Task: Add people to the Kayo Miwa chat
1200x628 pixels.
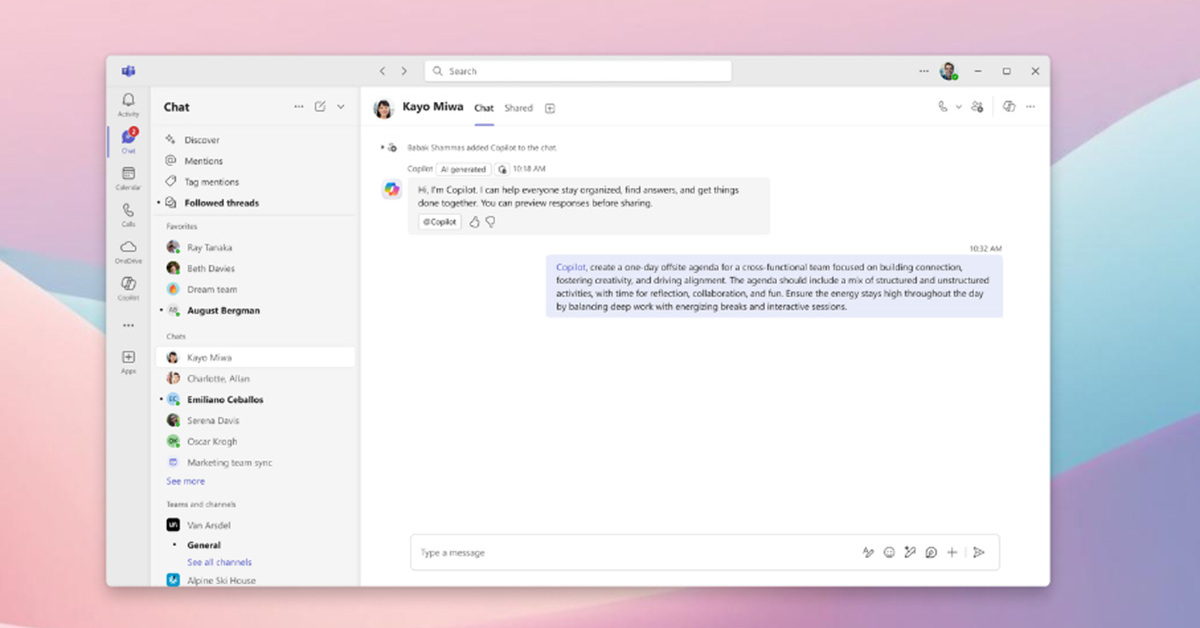Action: 978,106
